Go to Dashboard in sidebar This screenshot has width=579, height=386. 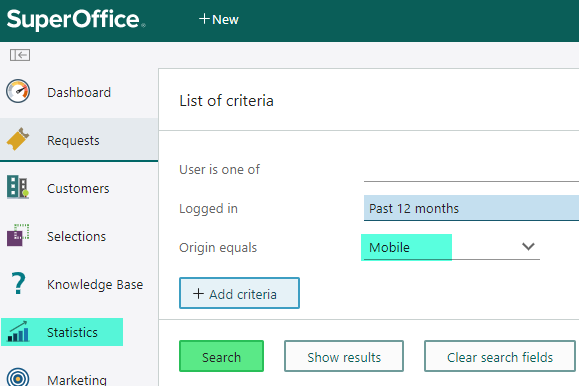point(79,92)
